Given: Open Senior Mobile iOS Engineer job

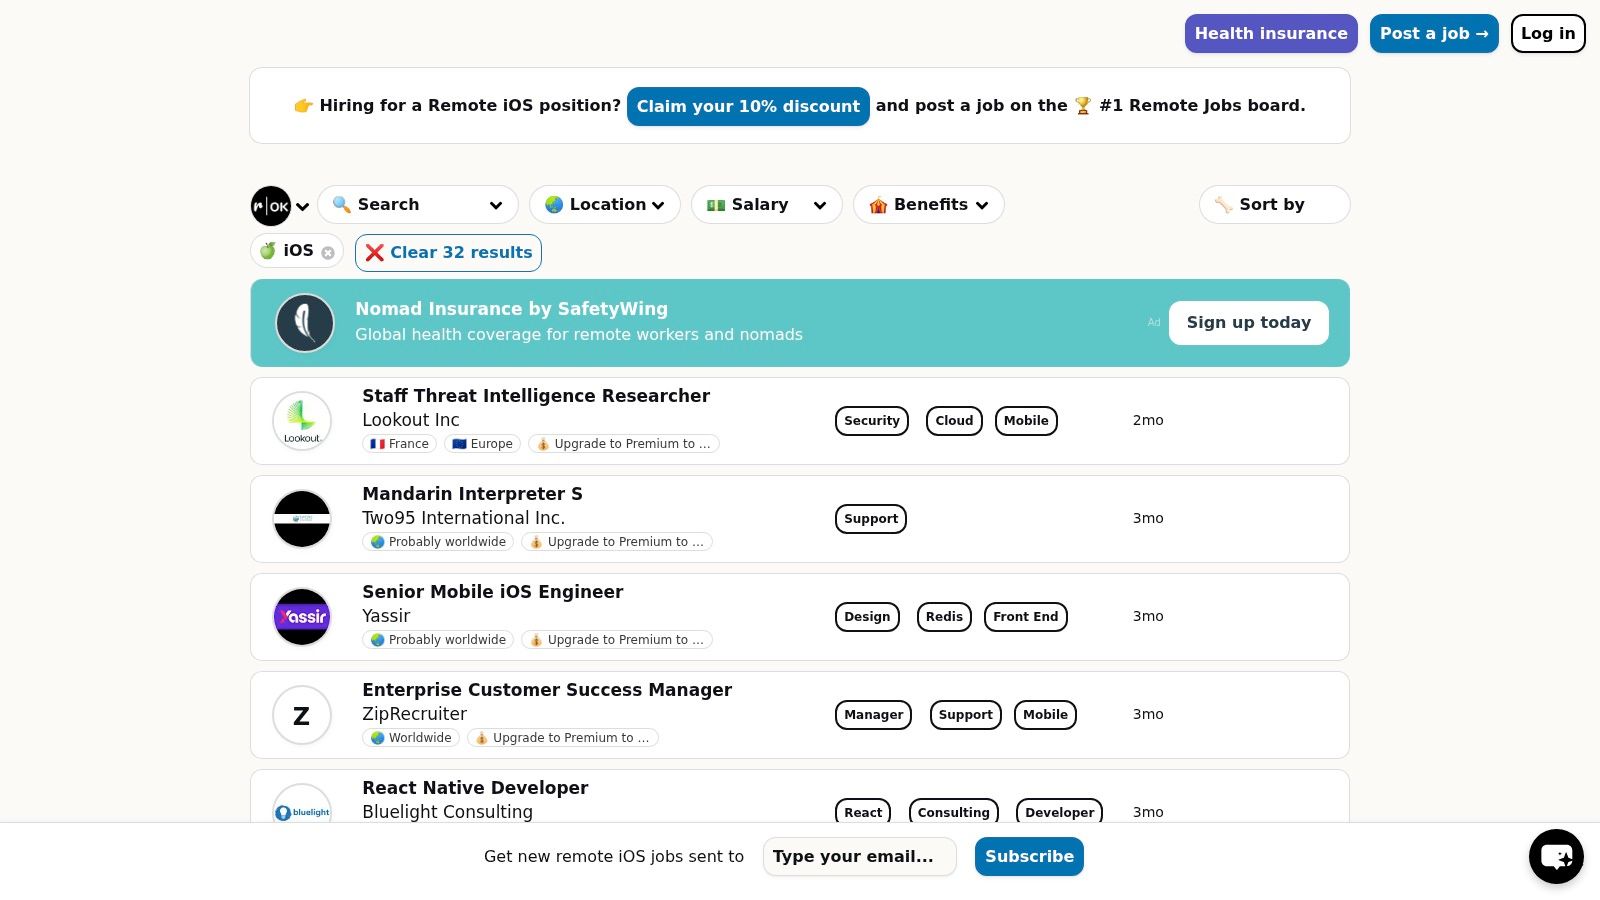Looking at the screenshot, I should click(x=493, y=592).
